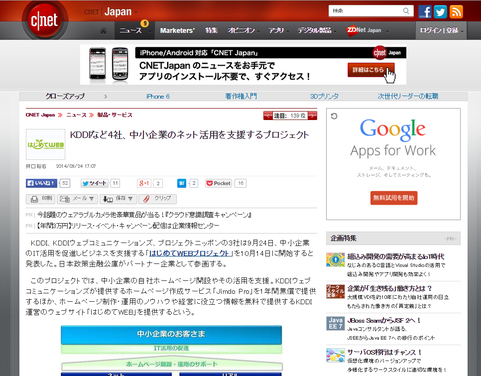Screen dimensions: 481x376
Task: Open the 特集 menu item
Action: [x=211, y=31]
